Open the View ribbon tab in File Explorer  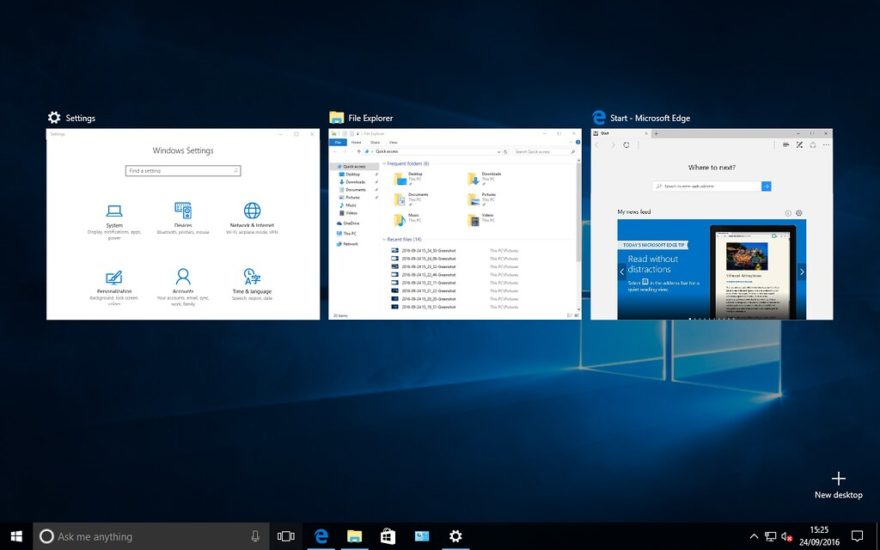[x=393, y=143]
